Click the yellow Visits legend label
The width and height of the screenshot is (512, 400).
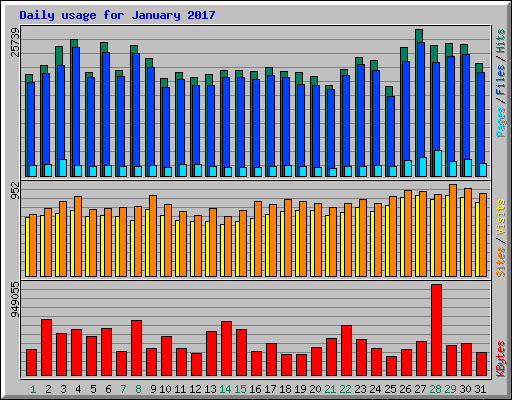pos(500,217)
